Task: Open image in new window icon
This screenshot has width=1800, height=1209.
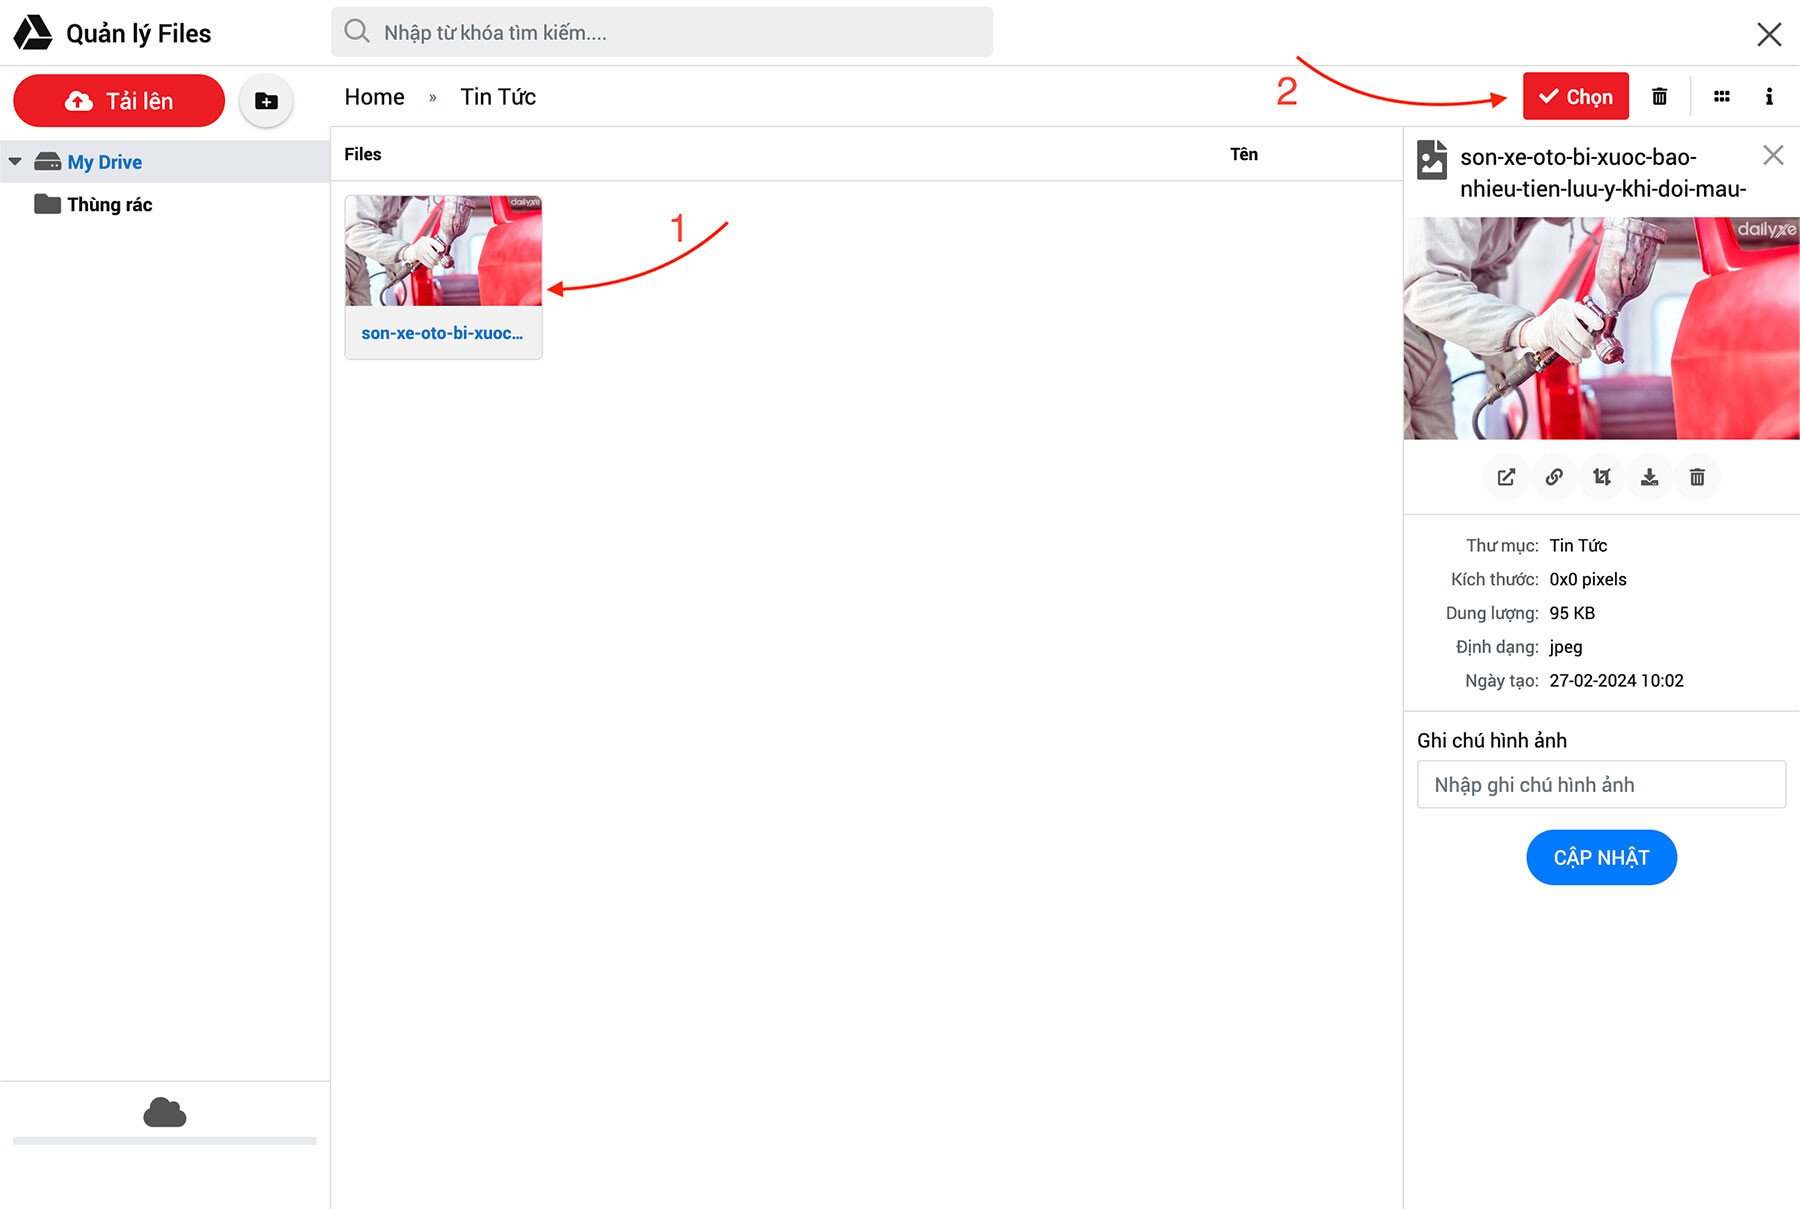Action: (x=1506, y=477)
